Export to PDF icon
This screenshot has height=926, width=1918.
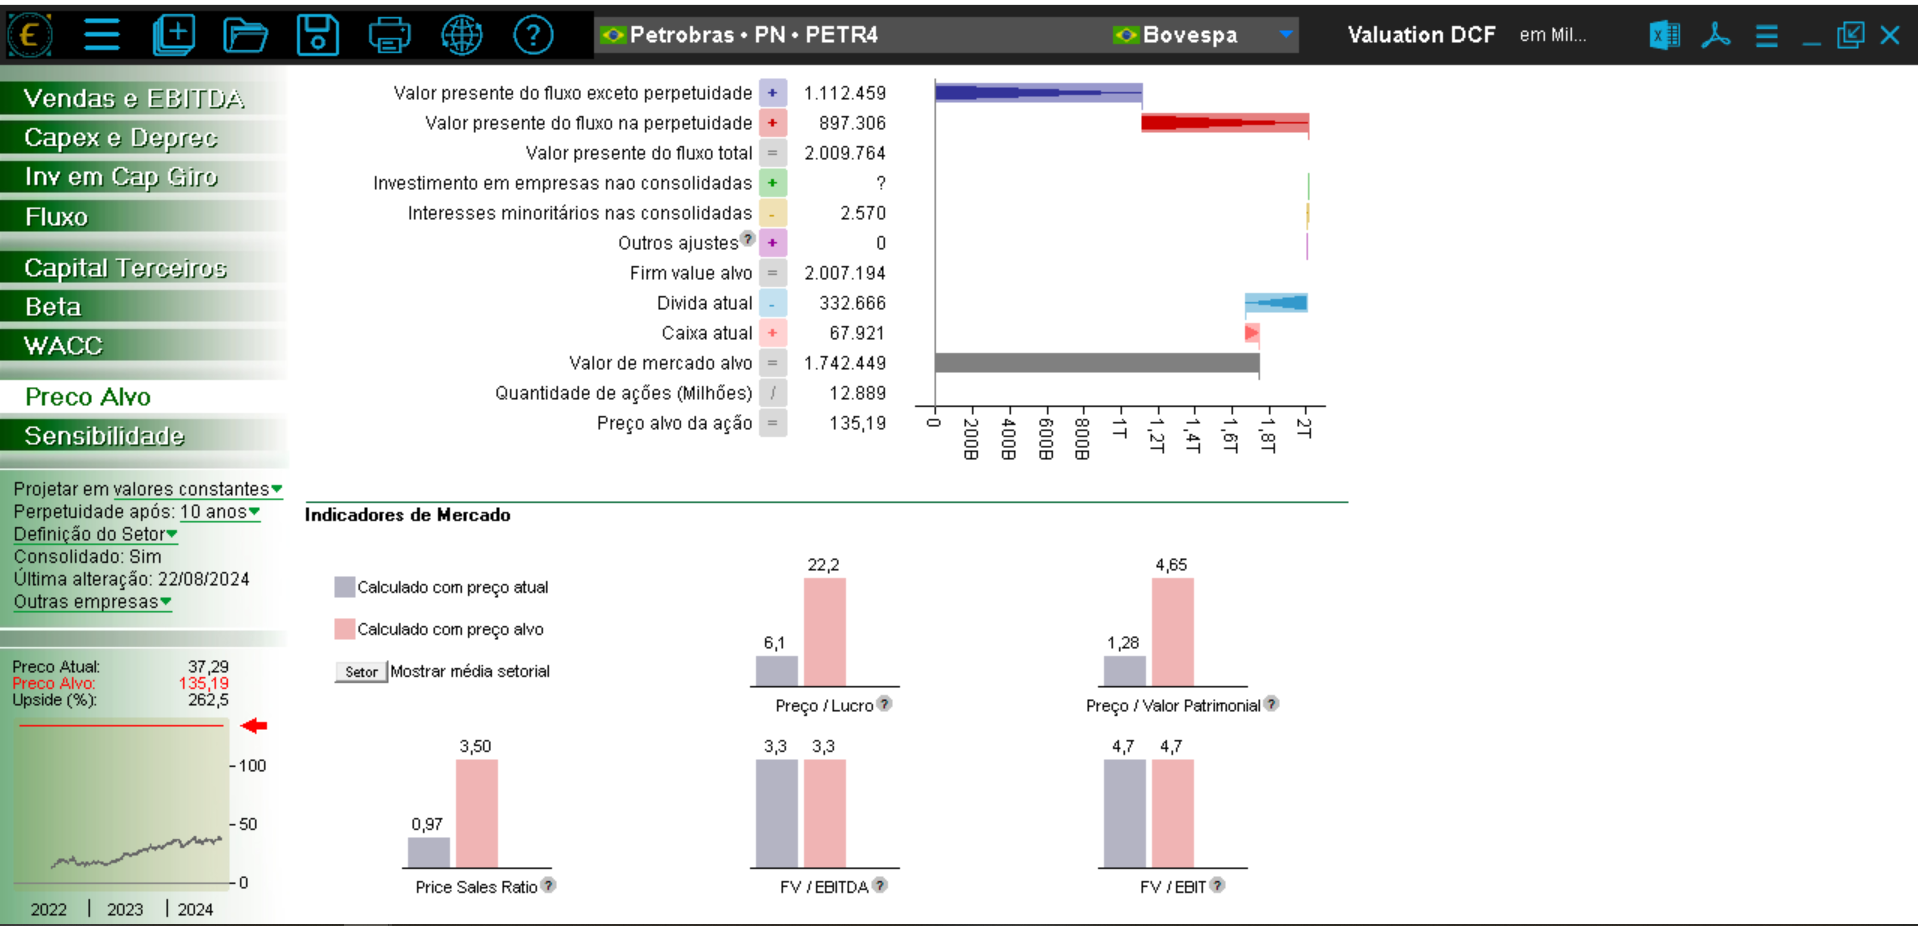pos(1716,35)
